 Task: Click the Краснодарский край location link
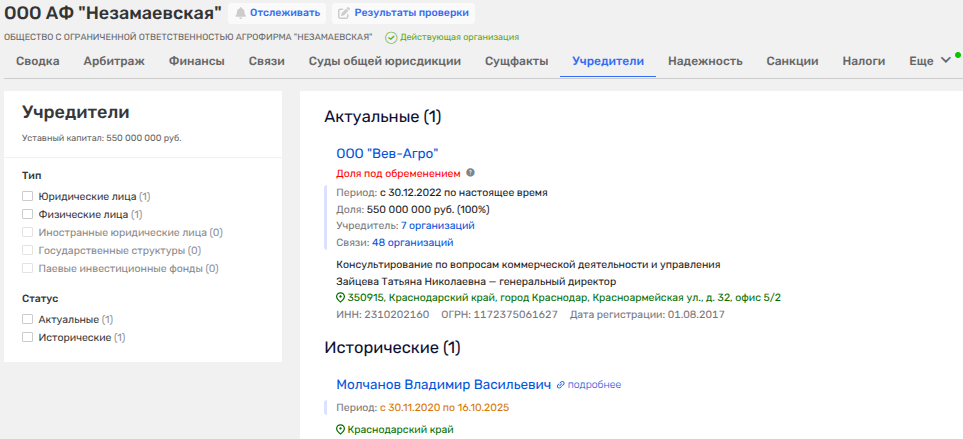[x=400, y=430]
